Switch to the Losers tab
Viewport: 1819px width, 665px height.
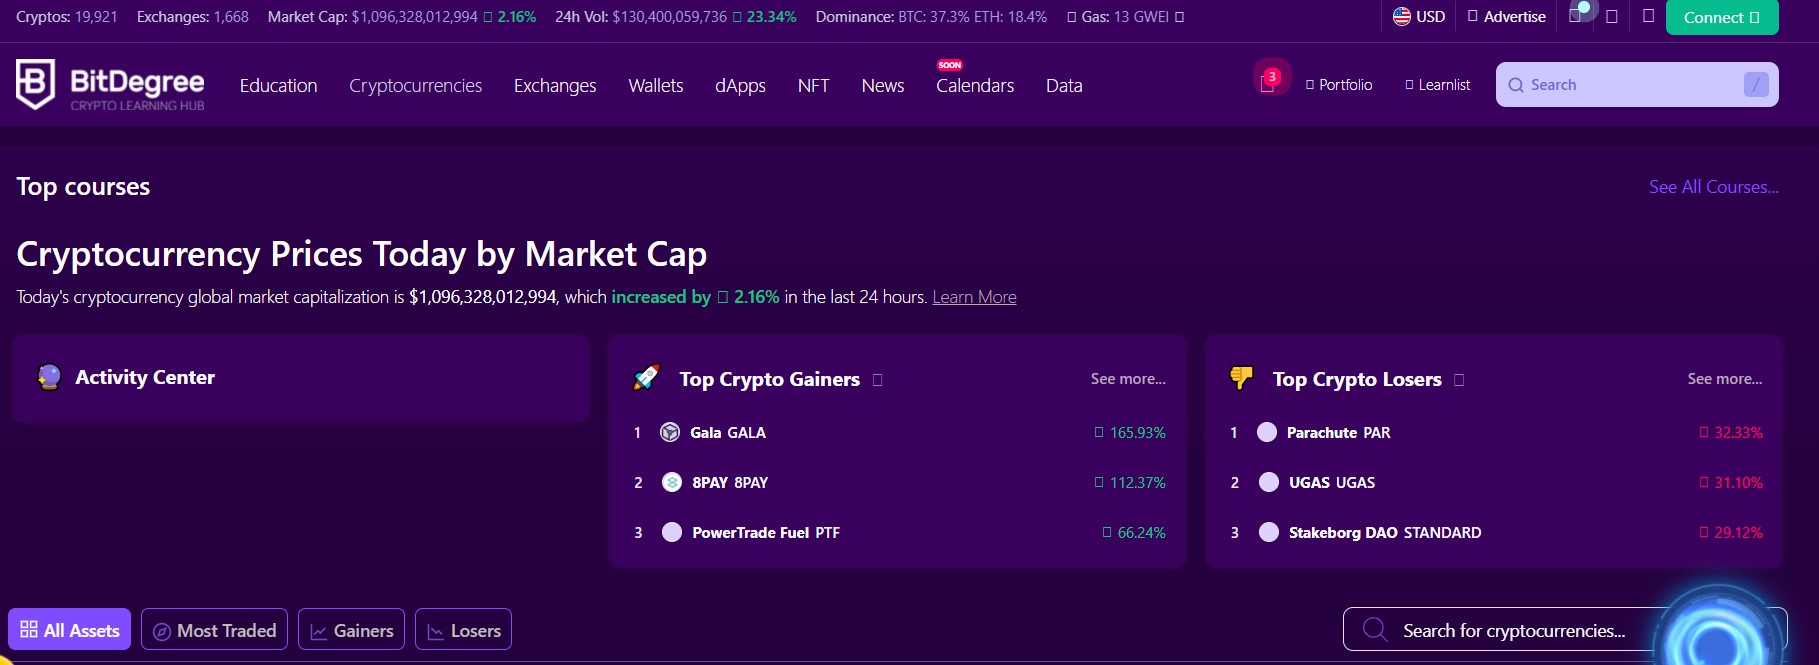click(x=463, y=629)
